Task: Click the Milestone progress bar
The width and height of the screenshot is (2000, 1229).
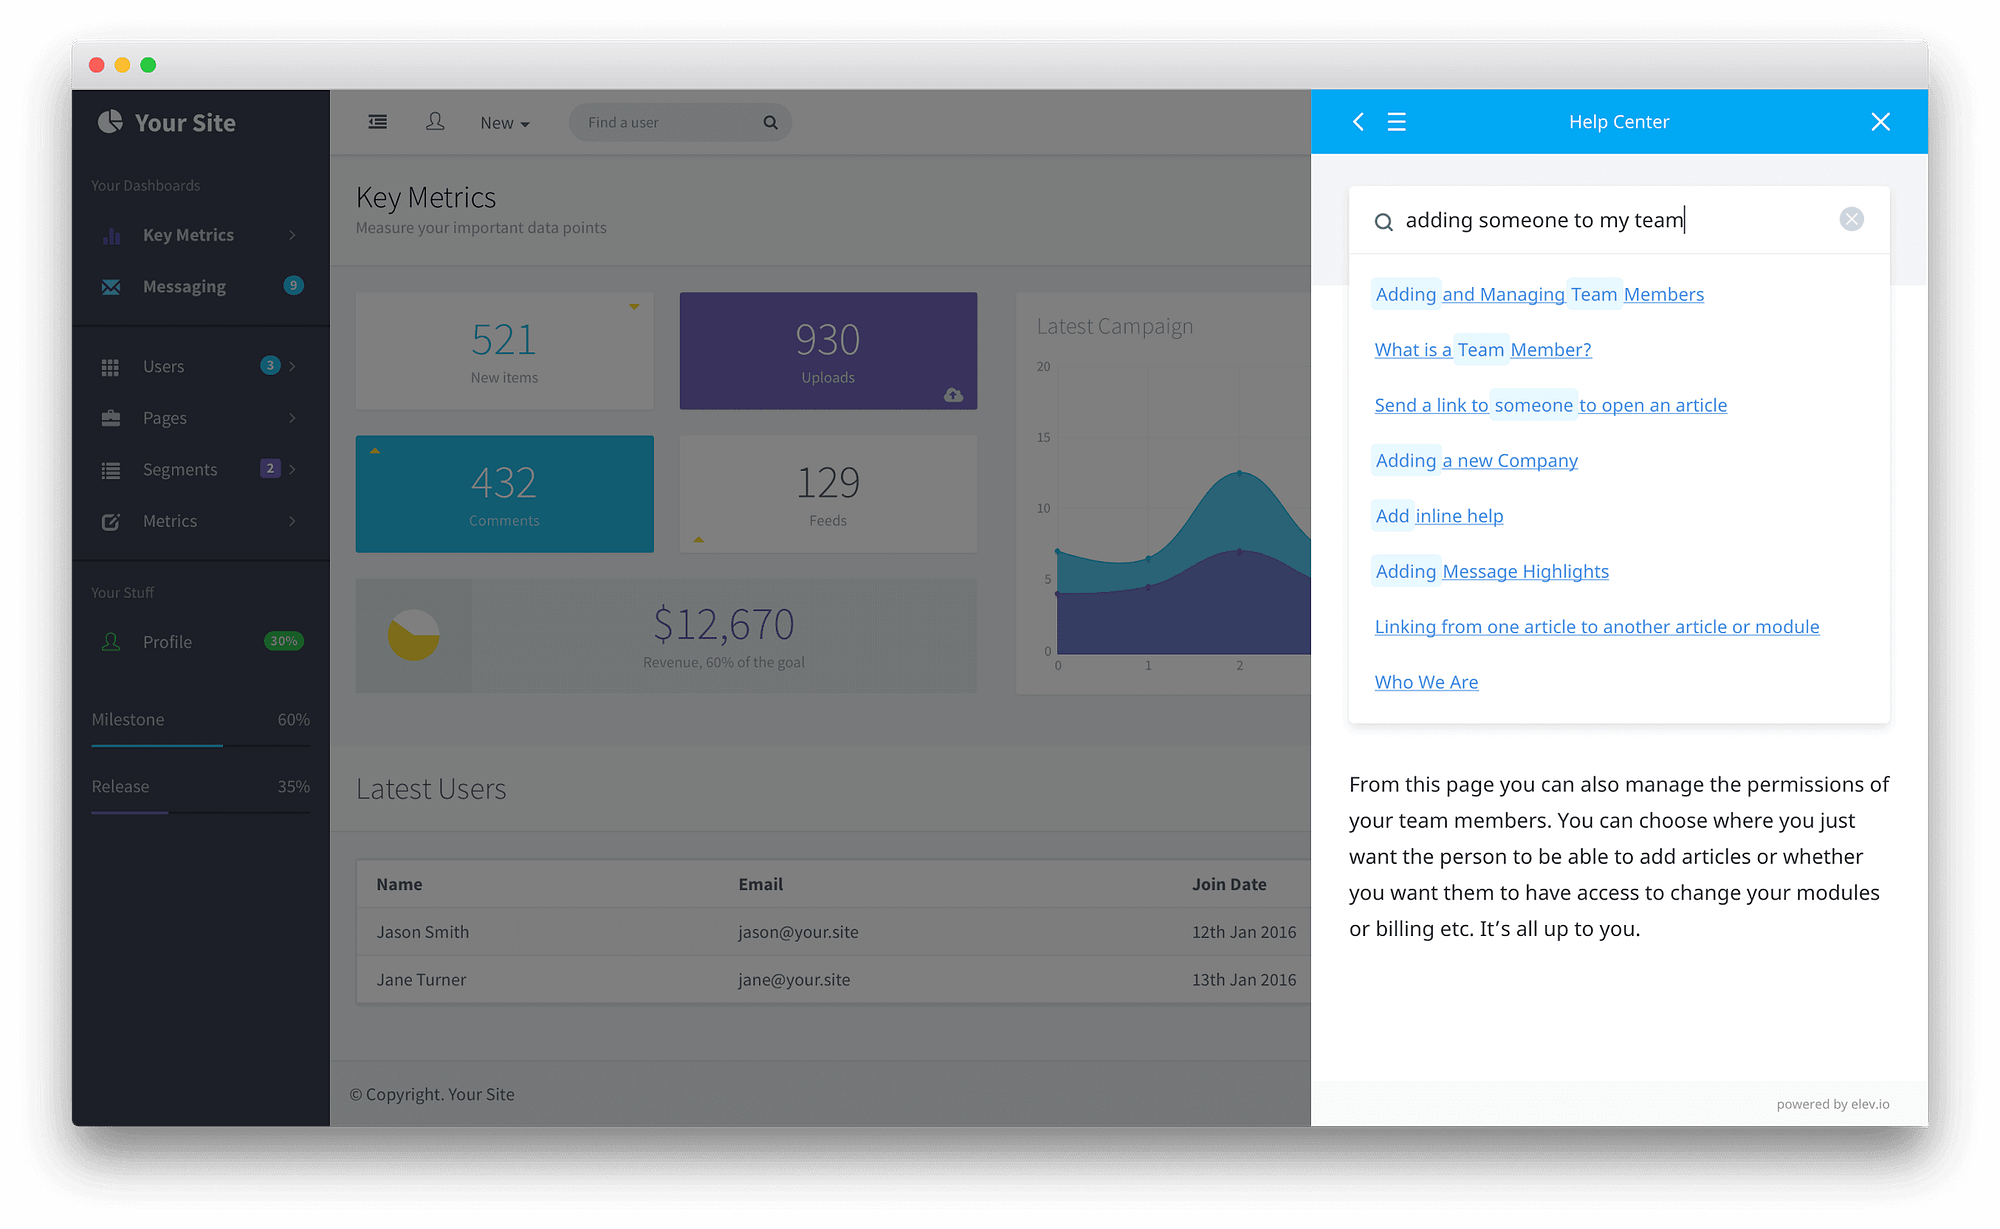Action: [x=200, y=746]
